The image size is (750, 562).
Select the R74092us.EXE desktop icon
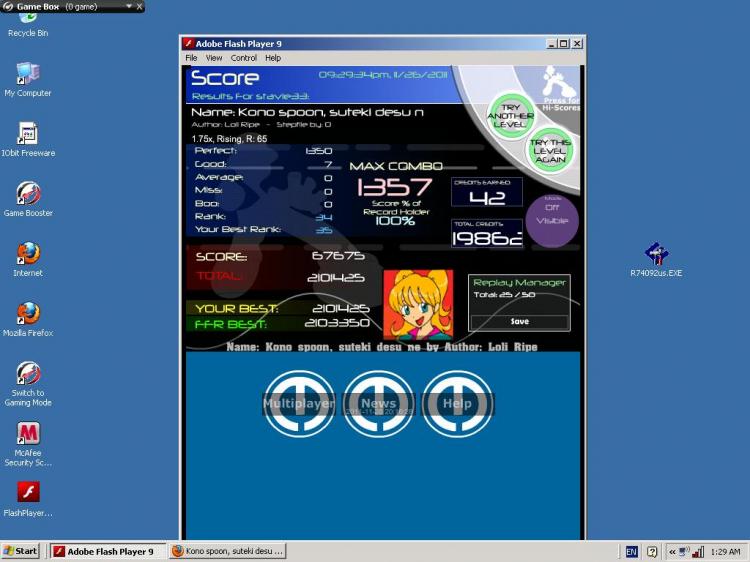pos(656,260)
